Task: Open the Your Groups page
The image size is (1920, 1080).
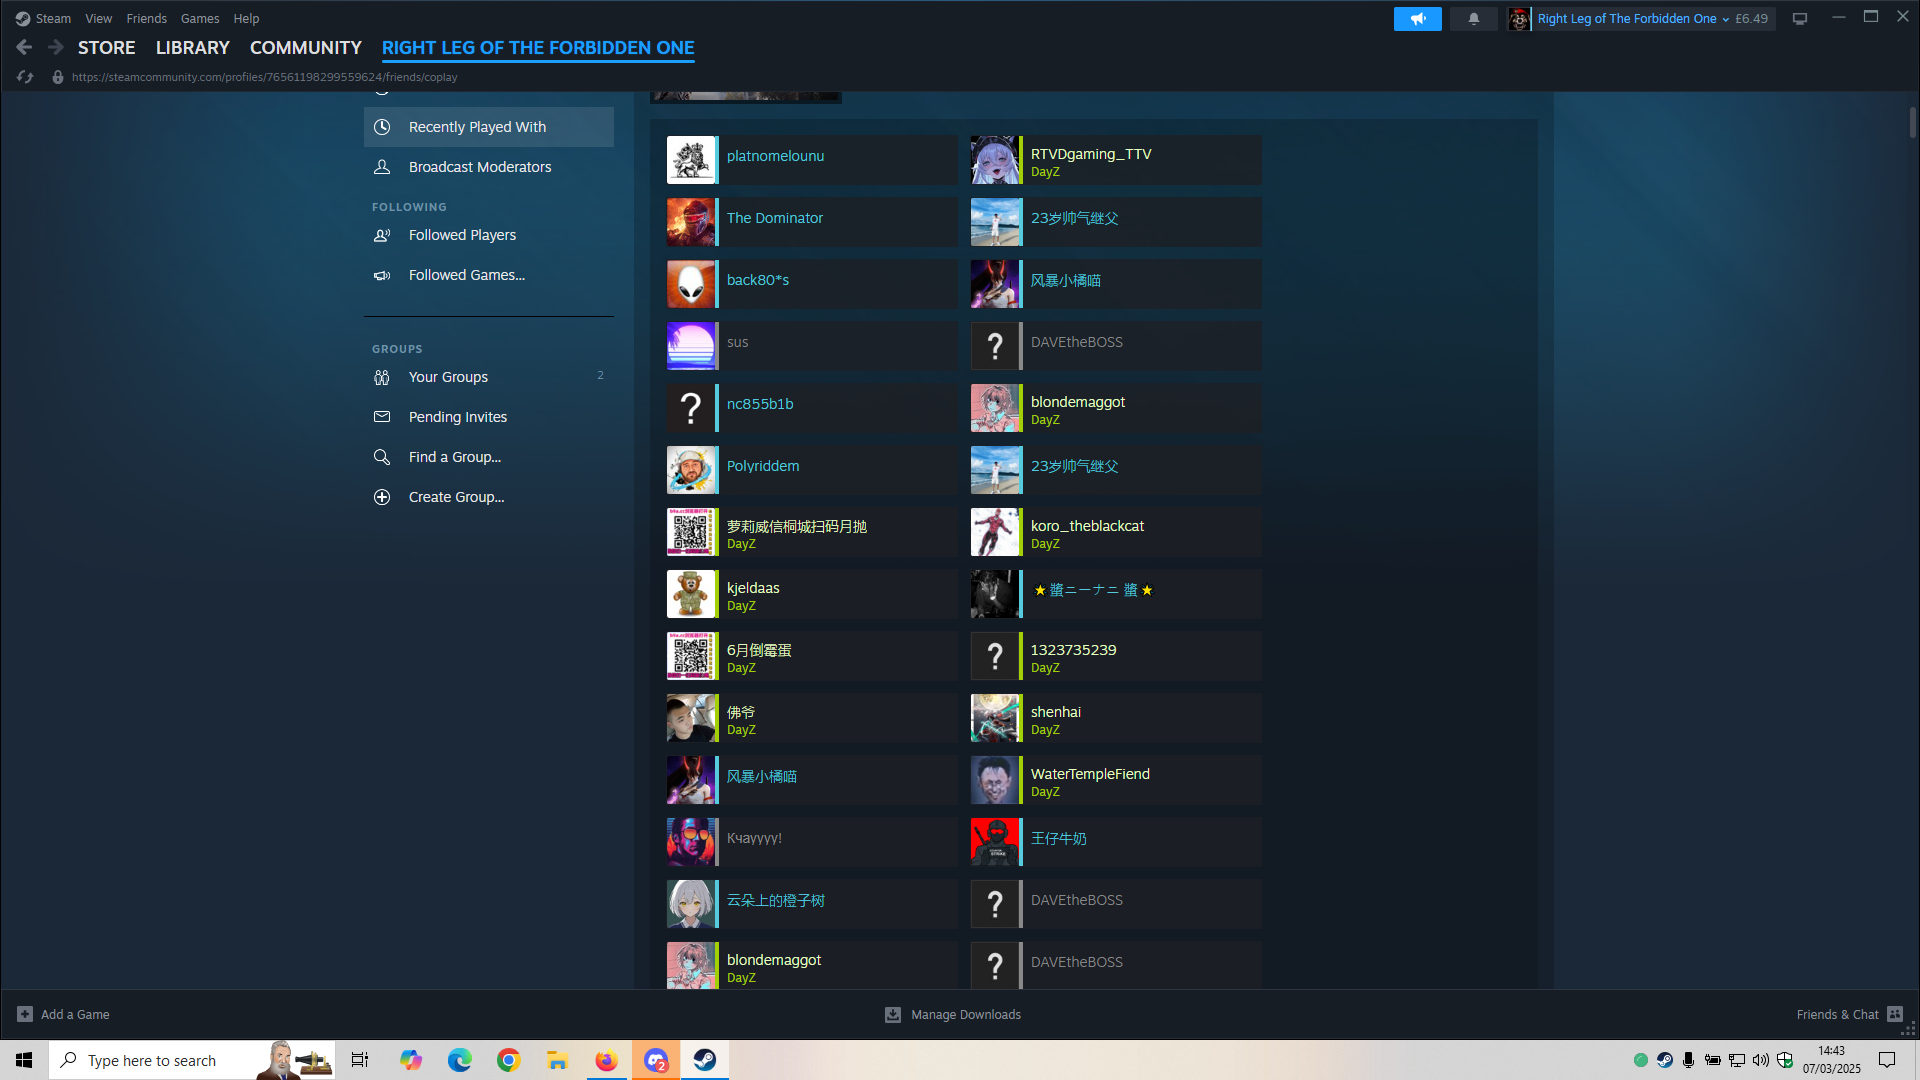Action: tap(489, 377)
